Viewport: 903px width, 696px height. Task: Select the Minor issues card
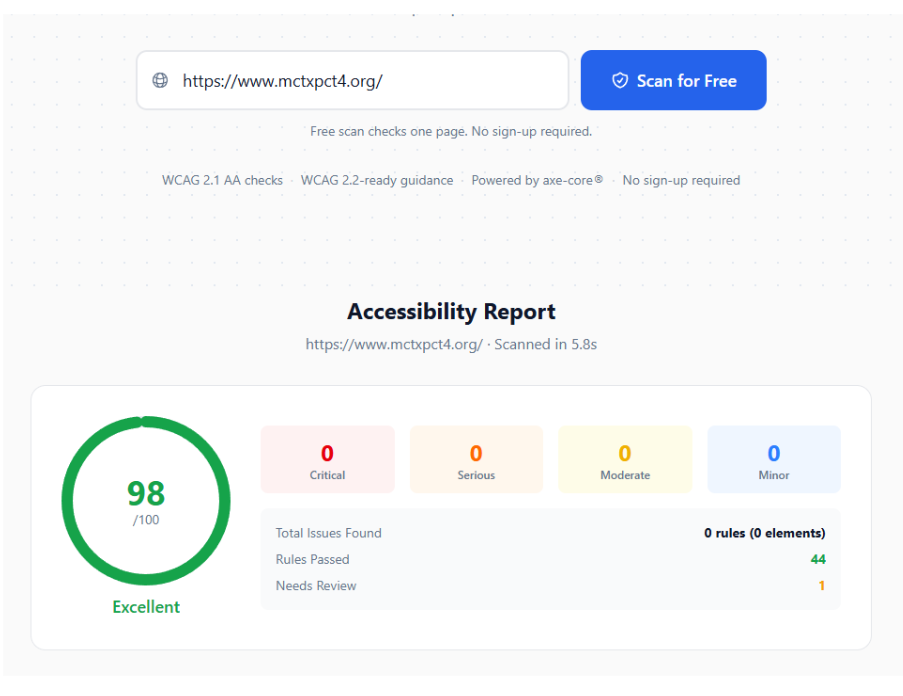click(774, 459)
